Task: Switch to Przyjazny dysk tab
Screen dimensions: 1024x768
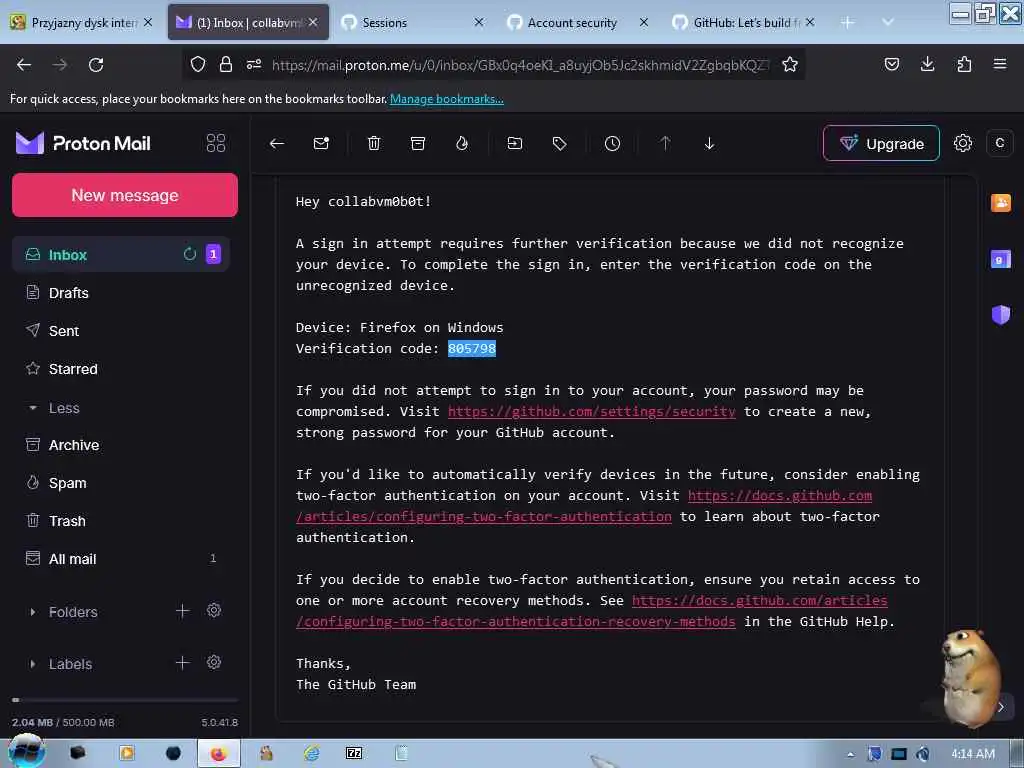Action: point(81,22)
